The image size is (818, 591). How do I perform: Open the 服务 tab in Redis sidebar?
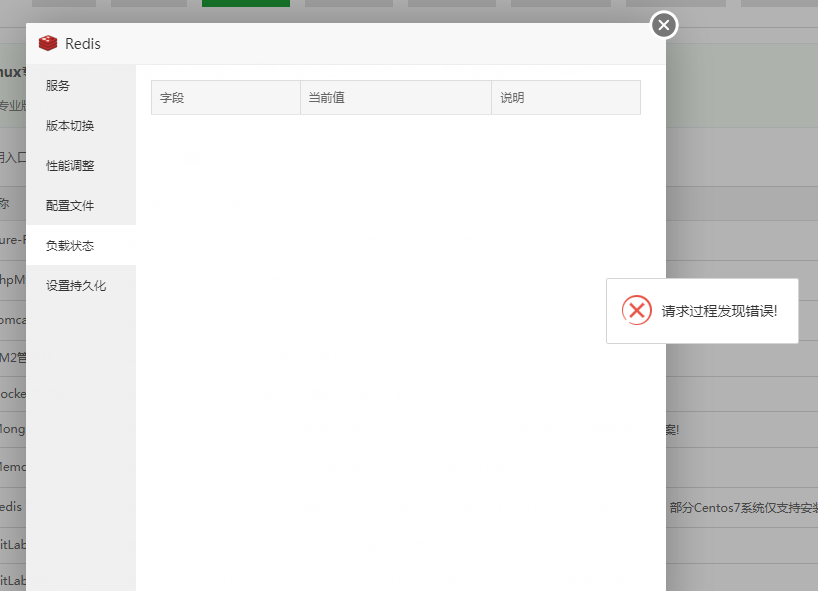tap(81, 85)
